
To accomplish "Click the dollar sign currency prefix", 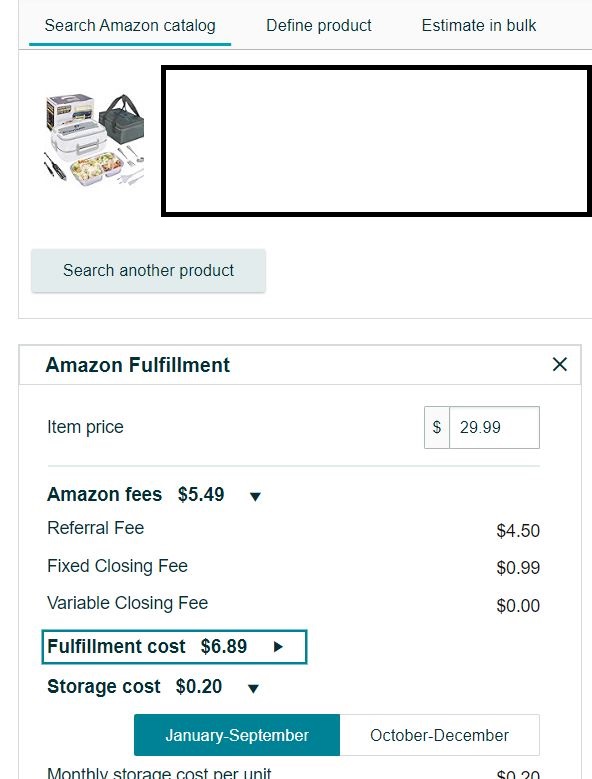I will pos(437,427).
